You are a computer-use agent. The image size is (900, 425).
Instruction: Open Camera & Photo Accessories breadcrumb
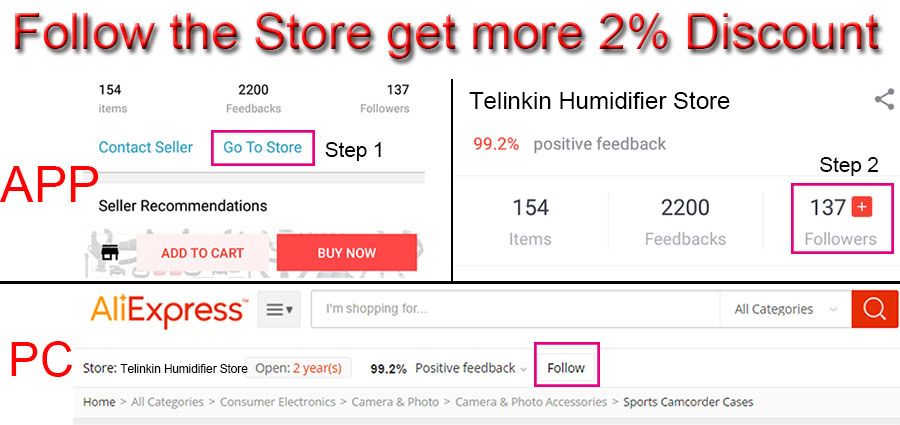point(531,402)
